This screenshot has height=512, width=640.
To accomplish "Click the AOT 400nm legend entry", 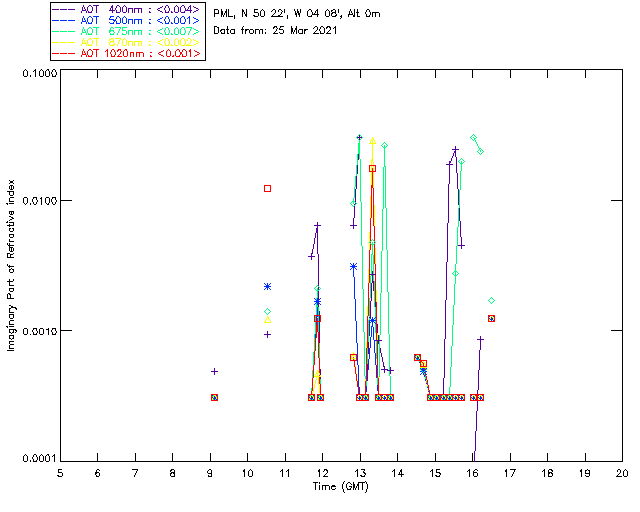I will pos(127,9).
